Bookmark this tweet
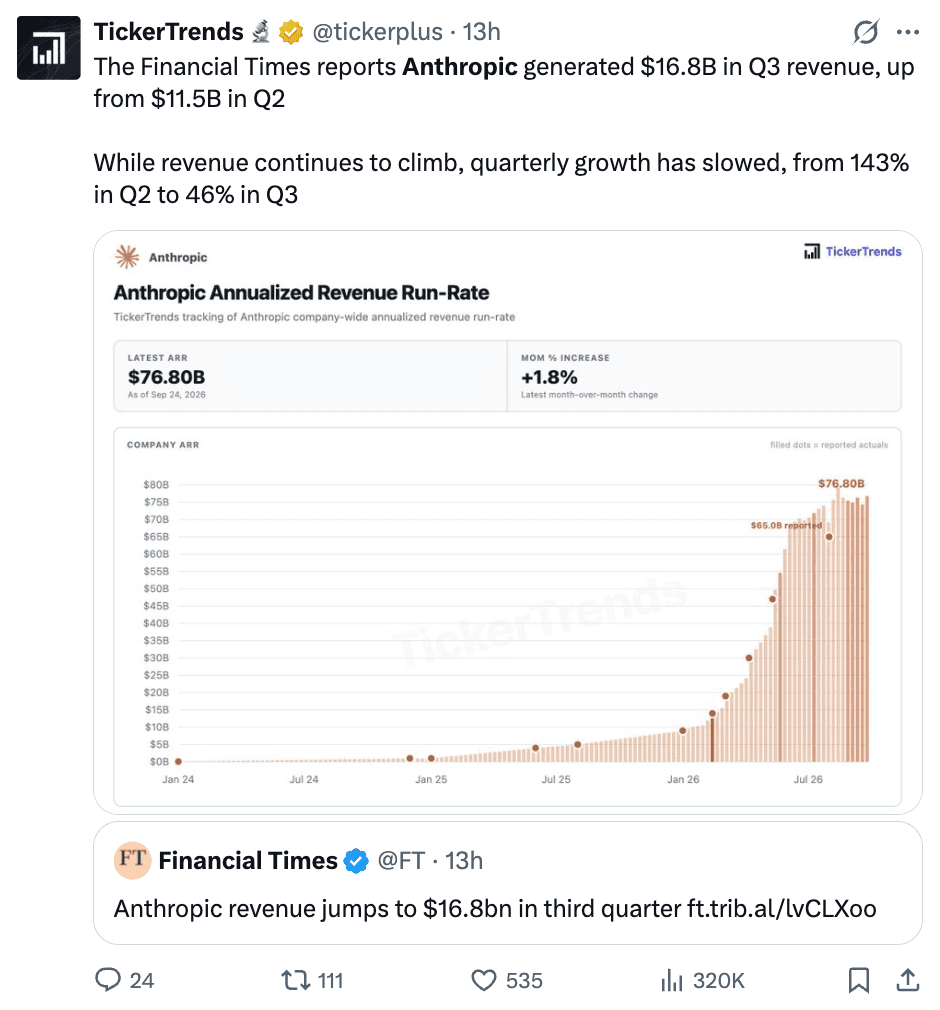940x1010 pixels. click(859, 980)
